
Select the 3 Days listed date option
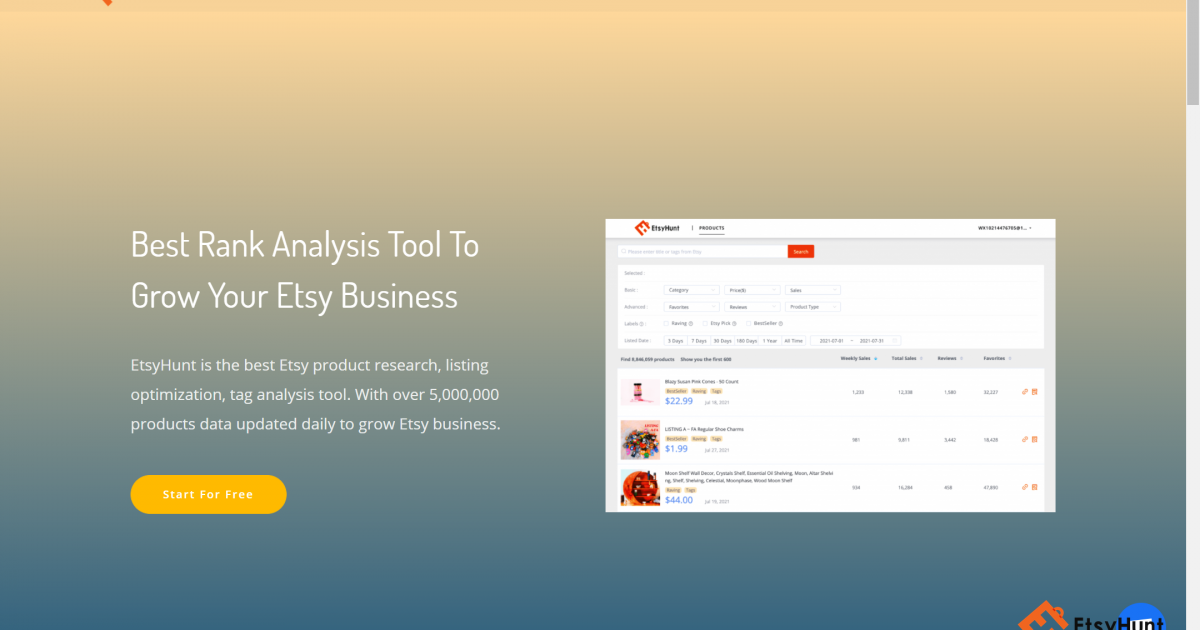(675, 341)
